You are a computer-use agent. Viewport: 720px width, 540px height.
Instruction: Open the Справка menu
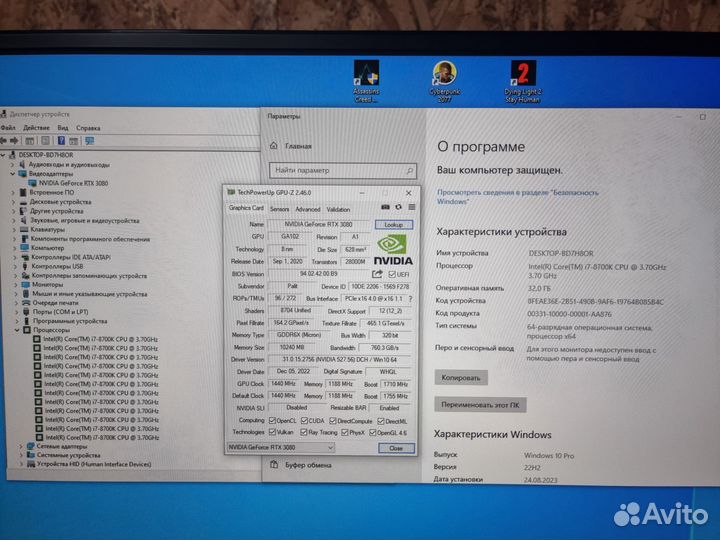[88, 128]
